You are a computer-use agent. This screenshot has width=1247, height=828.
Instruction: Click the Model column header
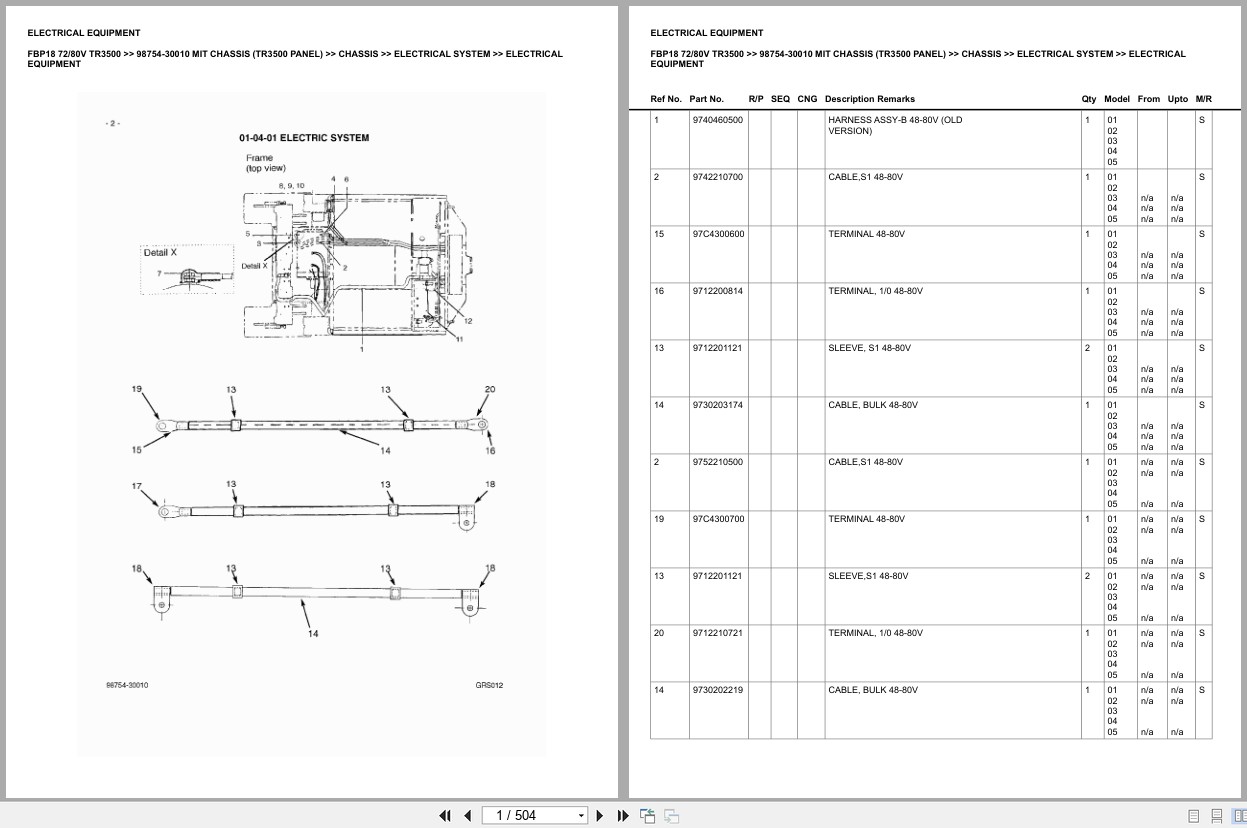pos(1117,99)
